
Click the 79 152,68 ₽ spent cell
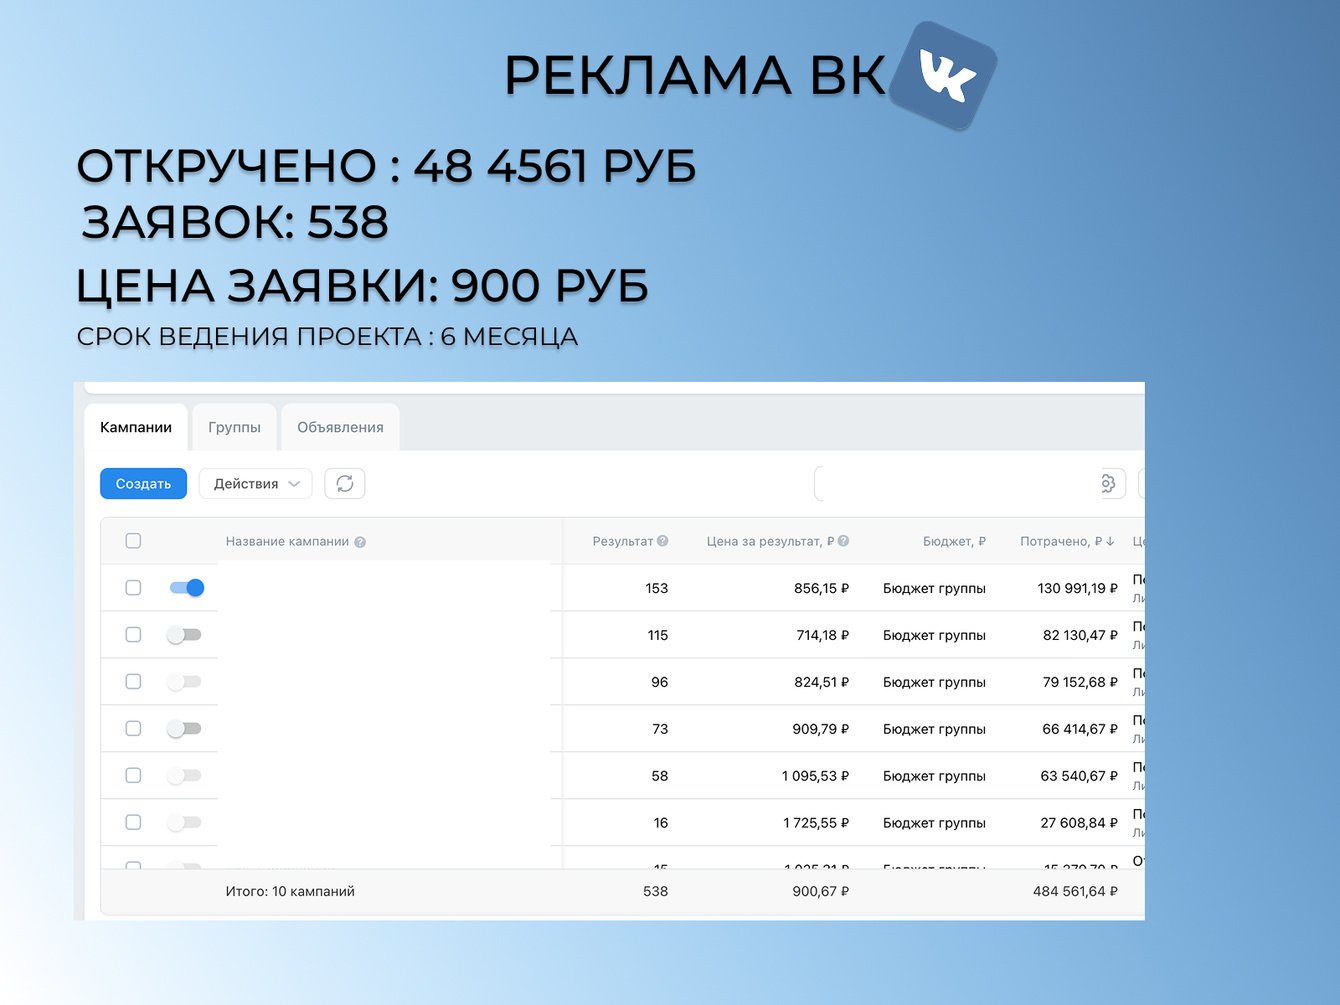1081,682
